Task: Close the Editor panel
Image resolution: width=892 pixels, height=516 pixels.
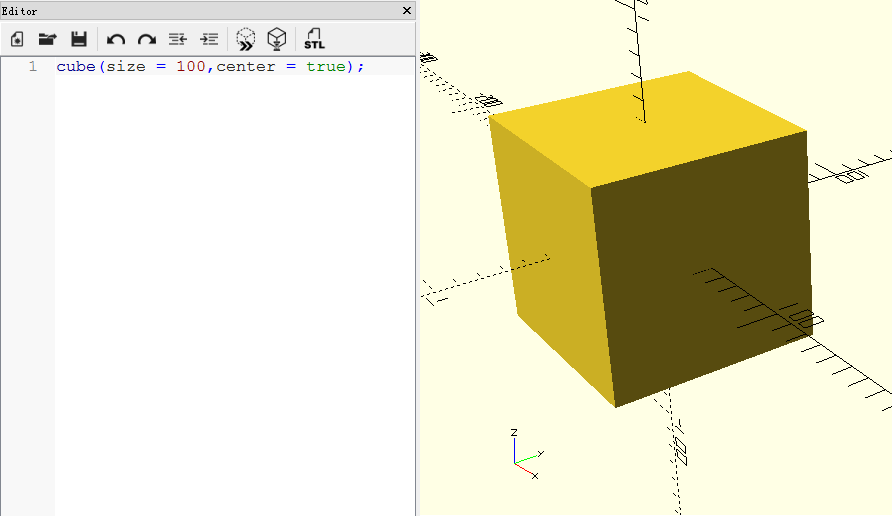Action: [x=407, y=10]
